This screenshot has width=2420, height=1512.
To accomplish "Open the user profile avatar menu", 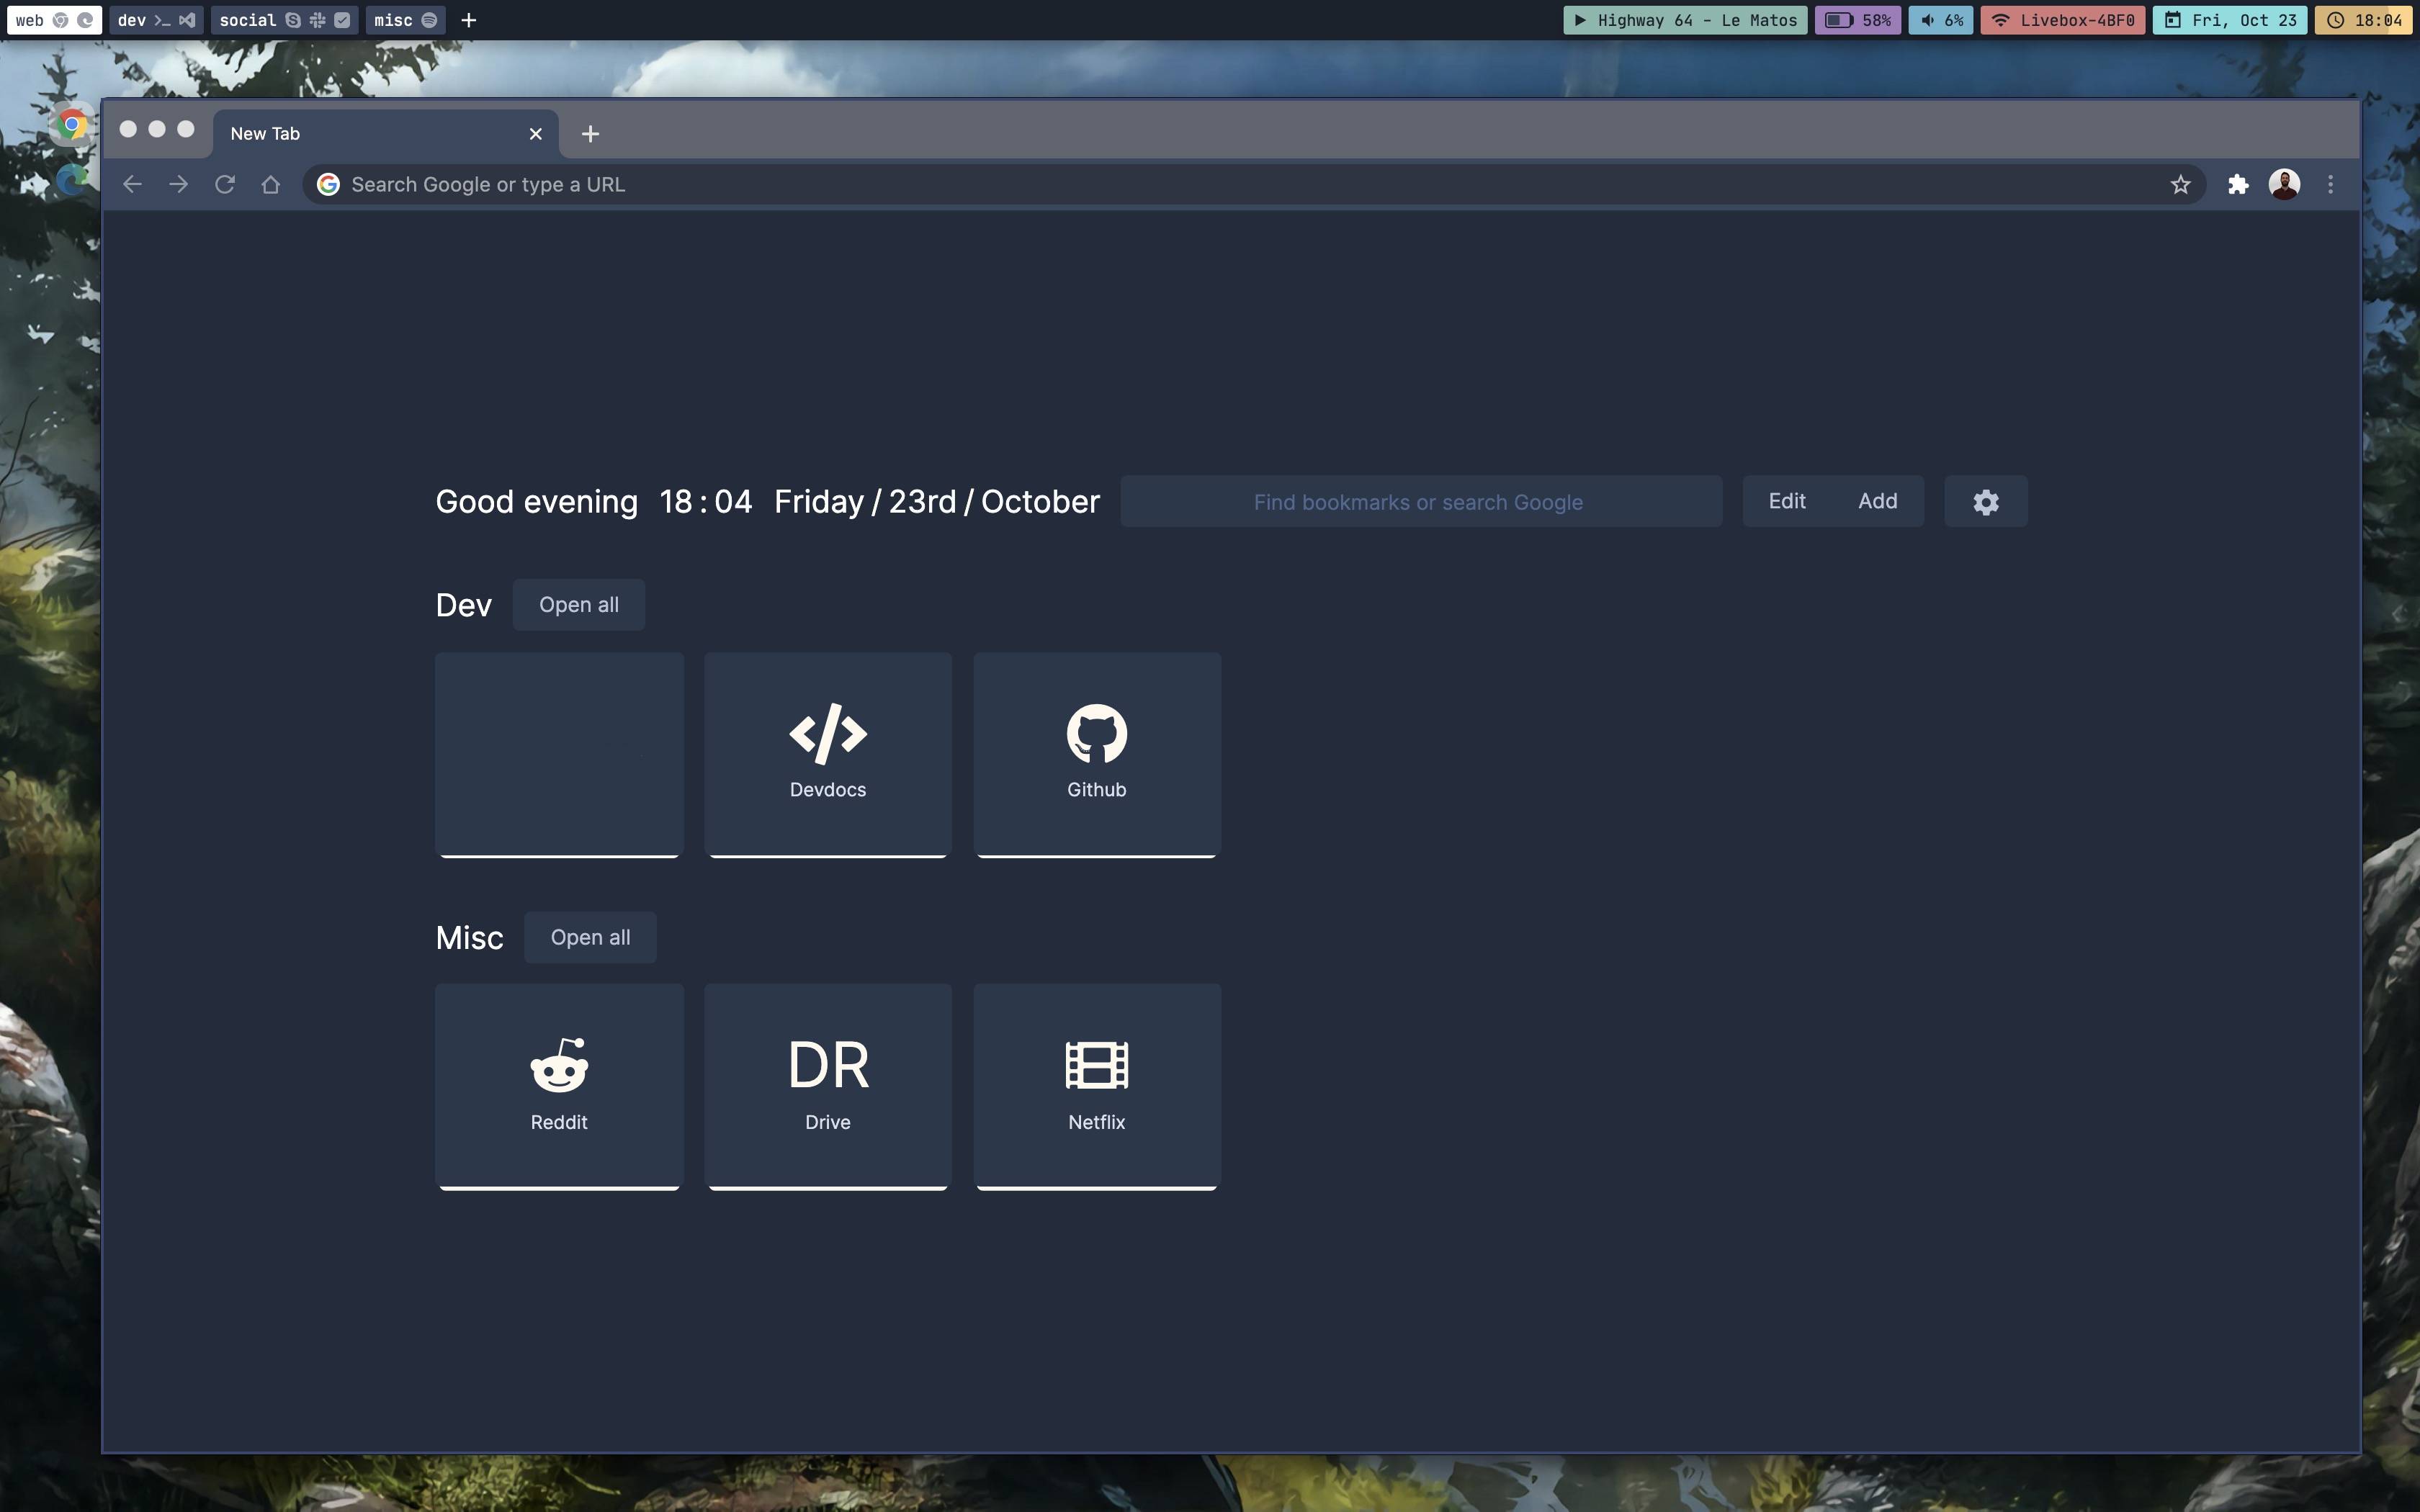I will point(2284,185).
